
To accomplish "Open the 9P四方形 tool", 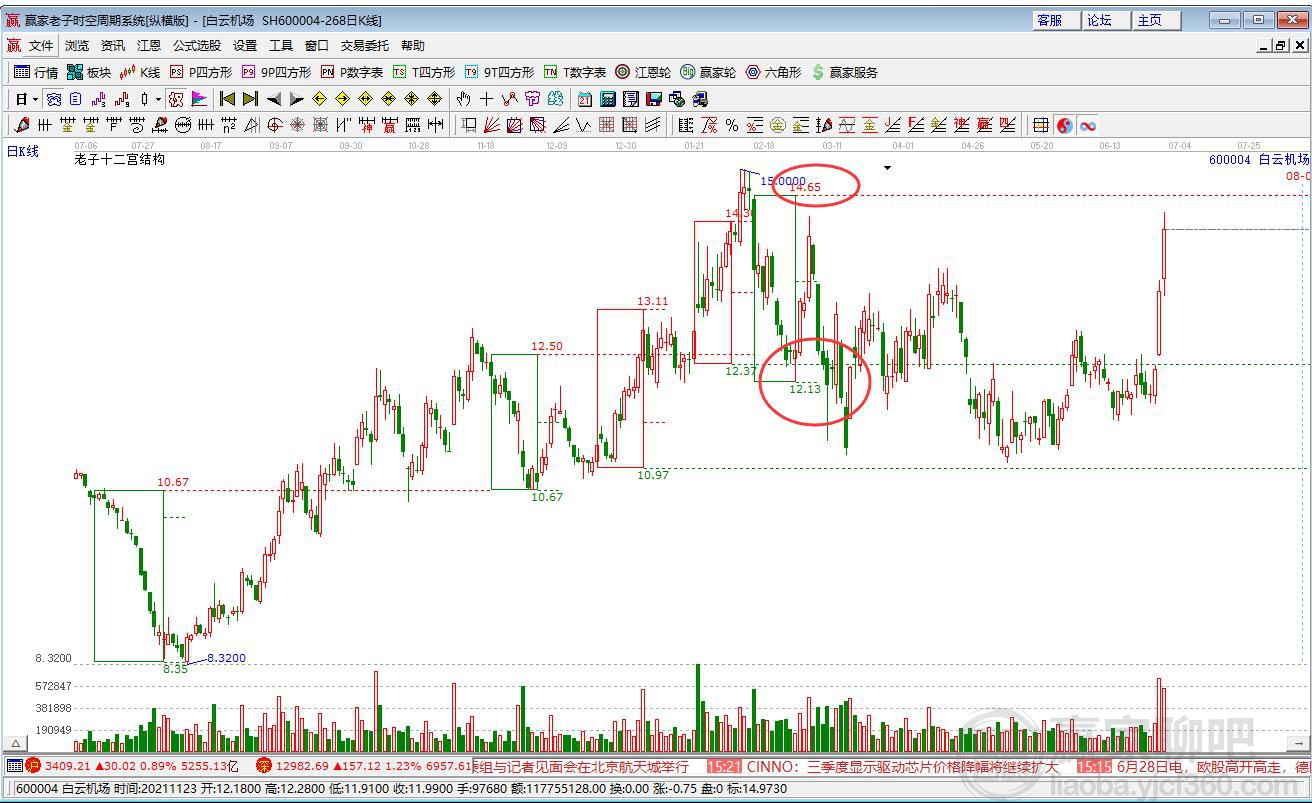I will point(276,72).
